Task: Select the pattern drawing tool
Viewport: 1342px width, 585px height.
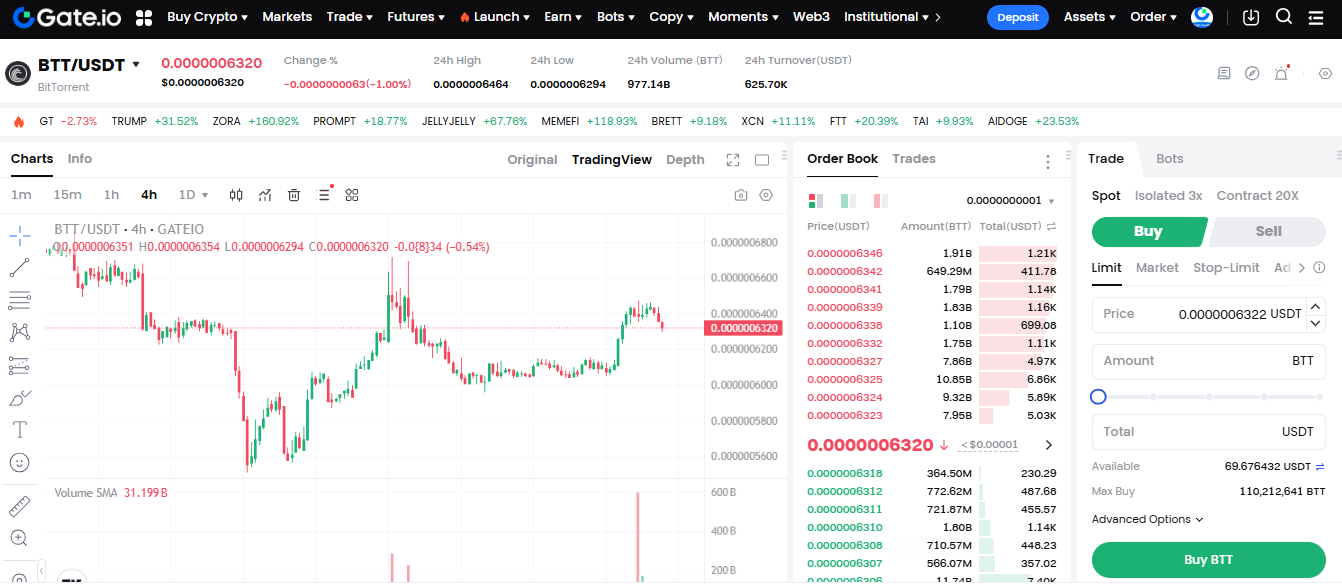Action: pos(19,332)
